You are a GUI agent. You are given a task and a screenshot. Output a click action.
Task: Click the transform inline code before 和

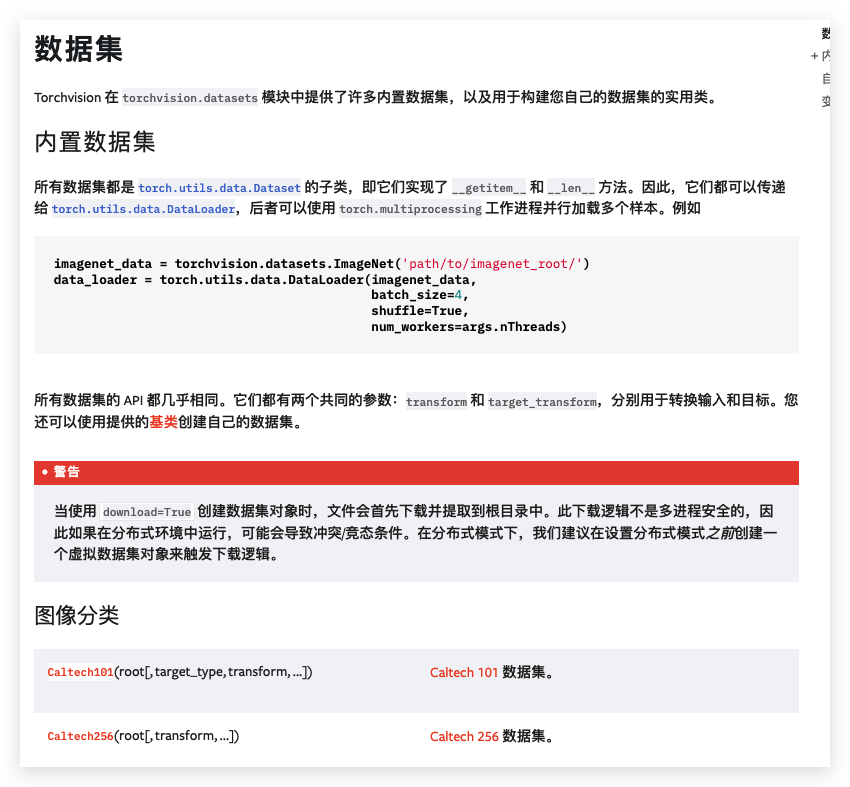point(436,401)
